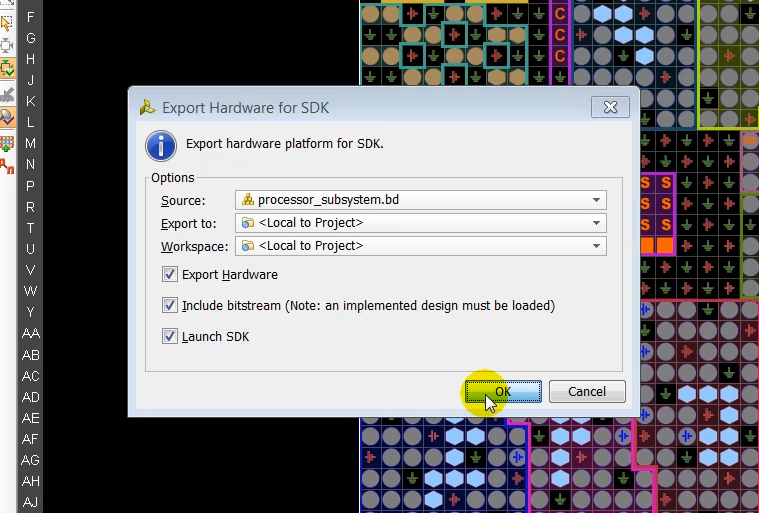The width and height of the screenshot is (759, 513).
Task: Toggle the magnifier checkmark DRC icon
Action: 7,117
